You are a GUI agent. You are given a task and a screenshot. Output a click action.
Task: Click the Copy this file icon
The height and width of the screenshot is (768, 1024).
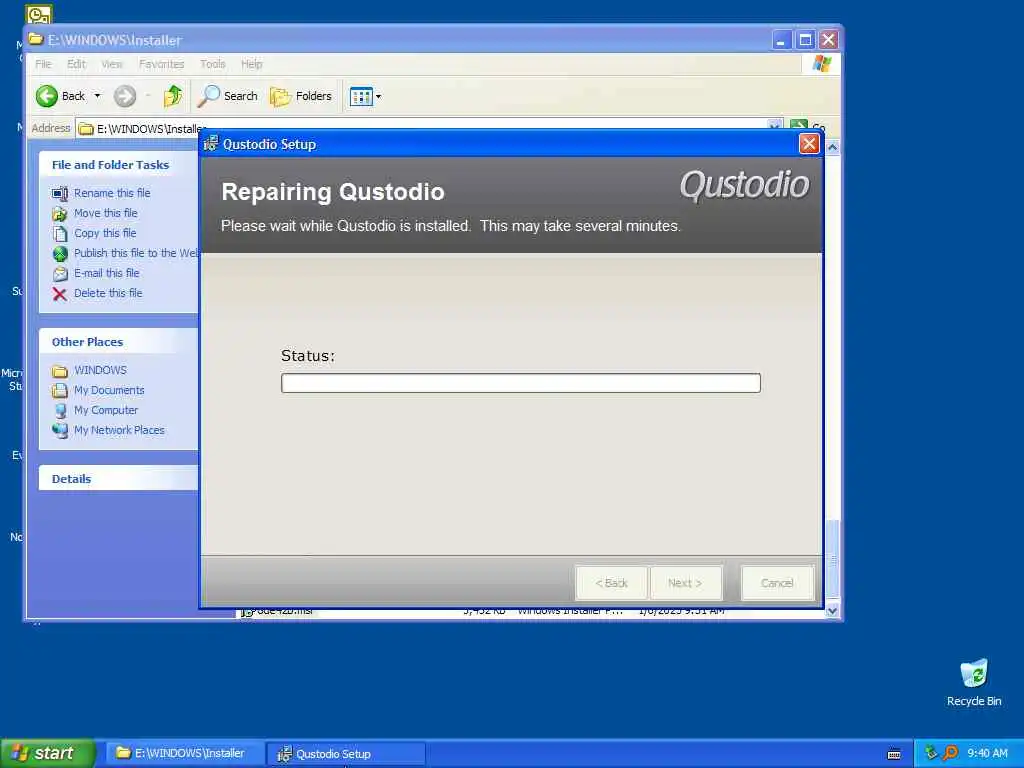59,234
